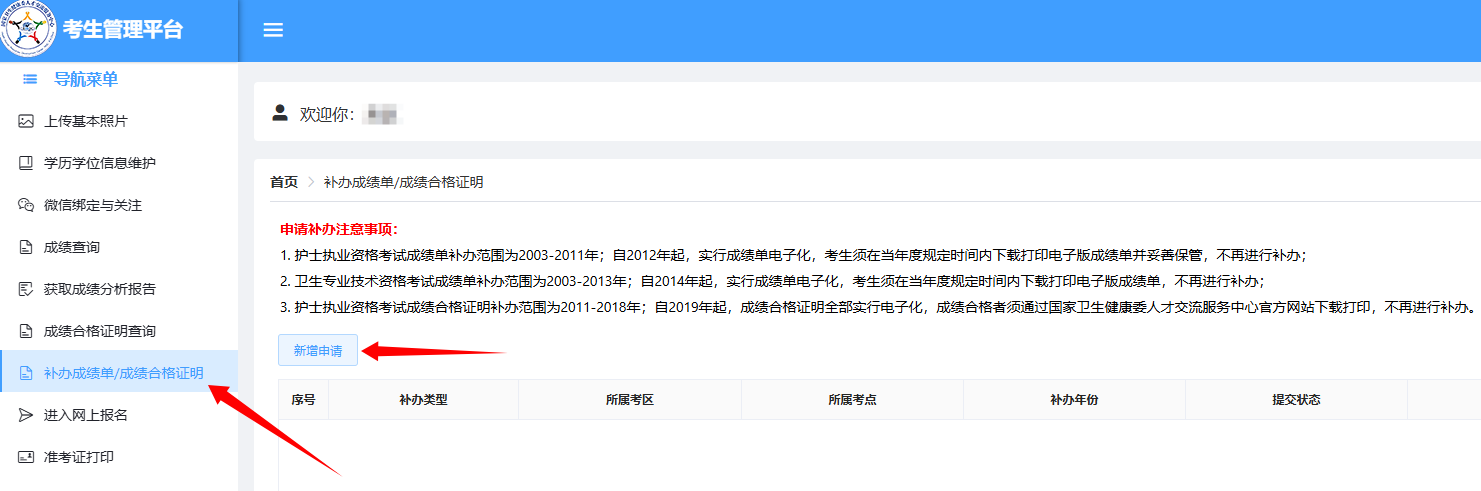Viewport: 1481px width, 491px height.
Task: Select 补办成绩单/成绩合格证明 menu item
Action: (x=123, y=373)
